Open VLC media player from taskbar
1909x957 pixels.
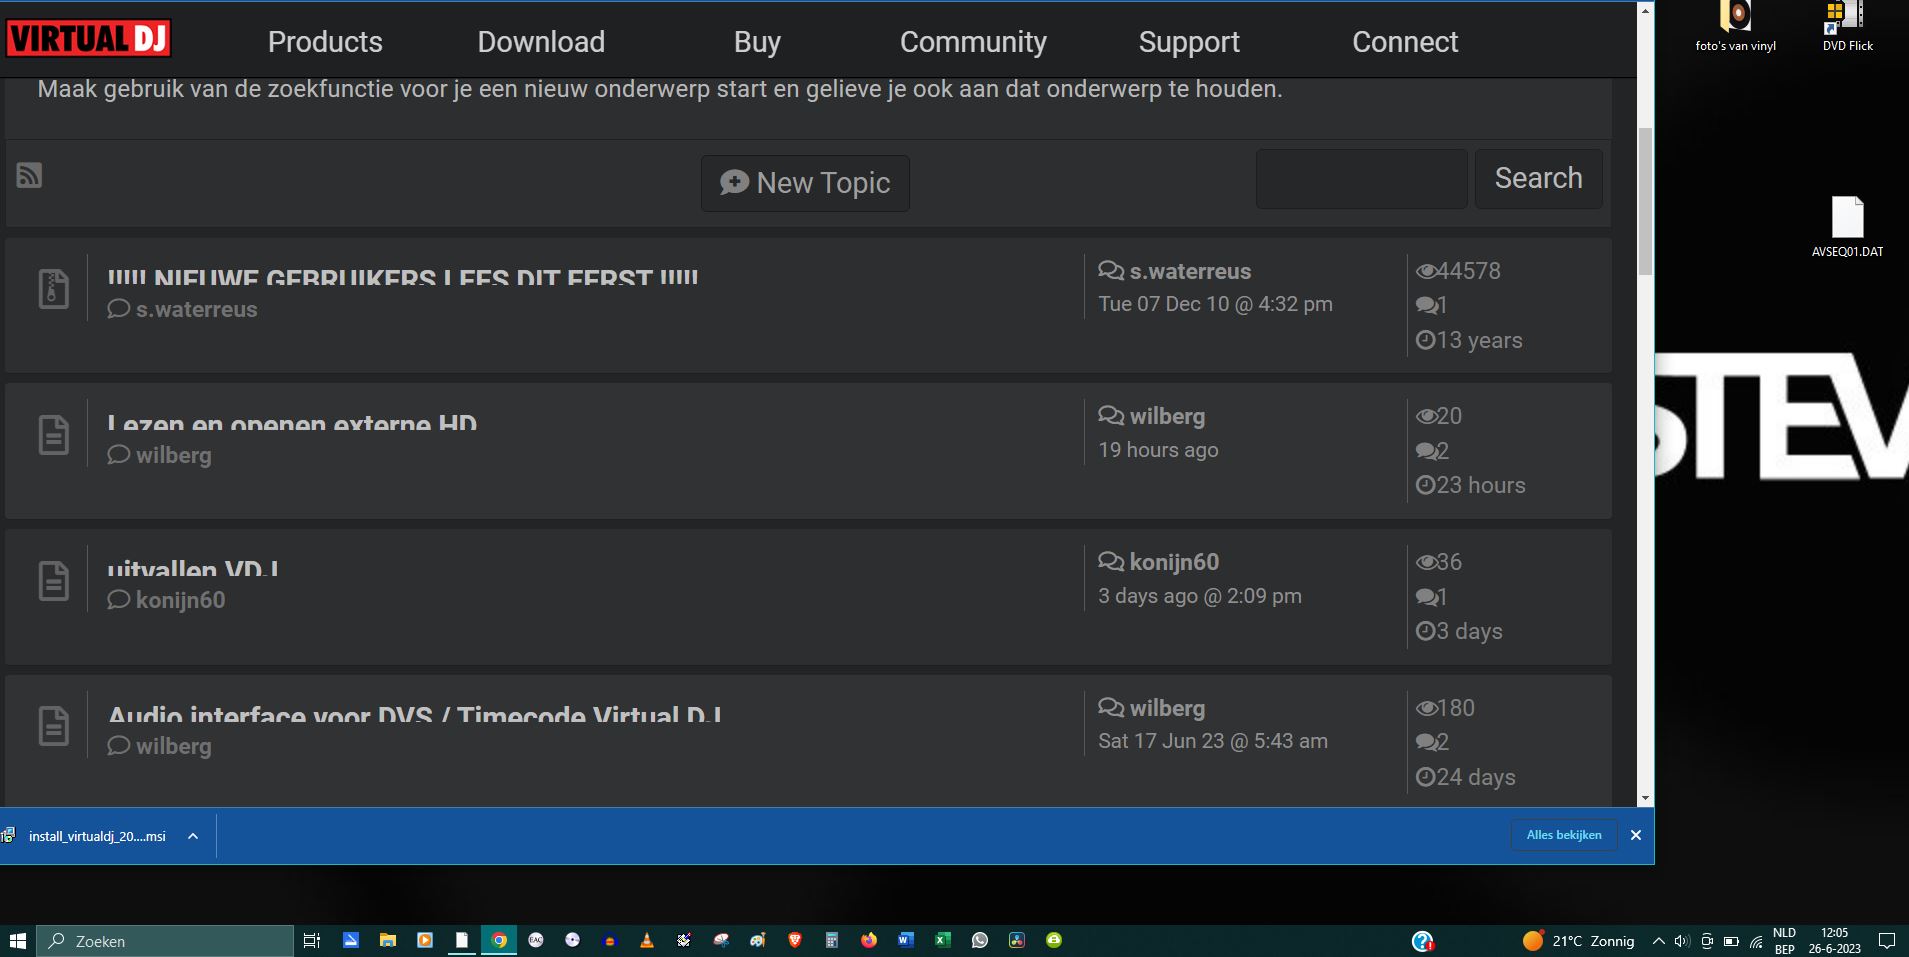[x=647, y=940]
